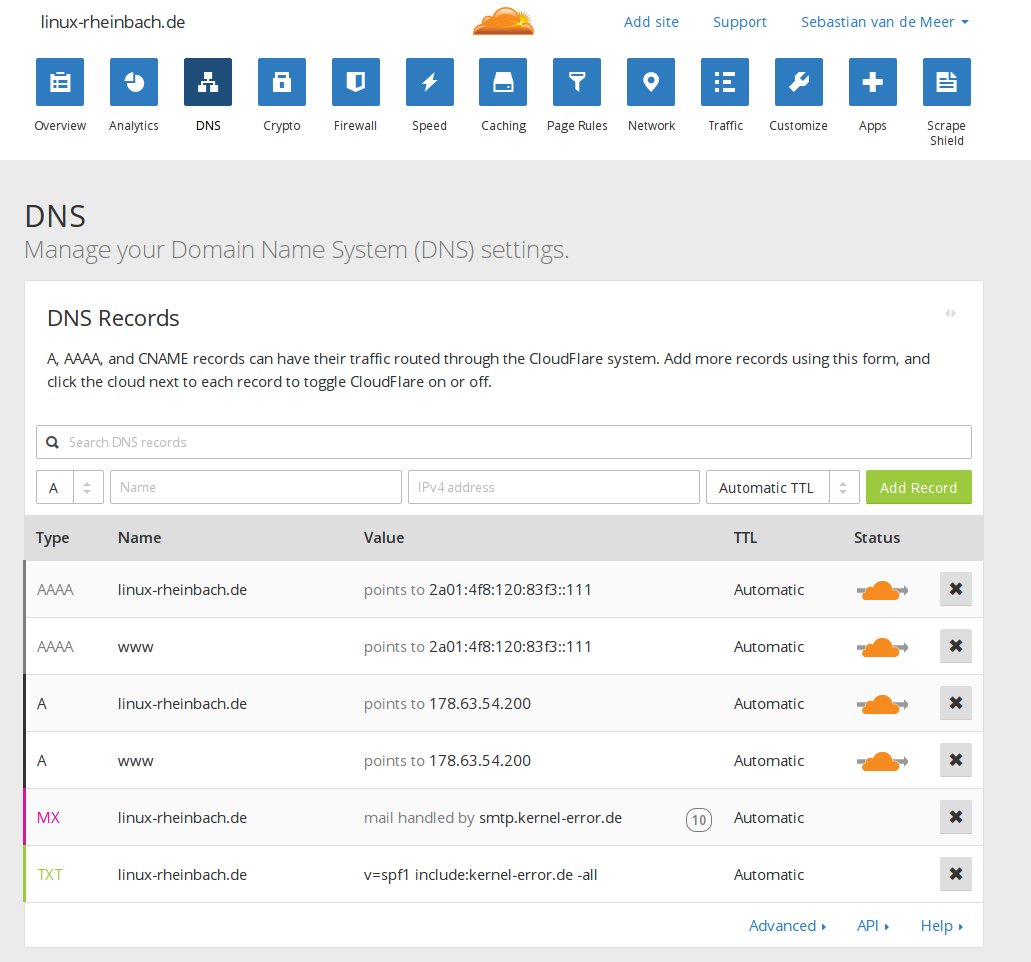Click the Add site link
The height and width of the screenshot is (962, 1031).
(651, 22)
